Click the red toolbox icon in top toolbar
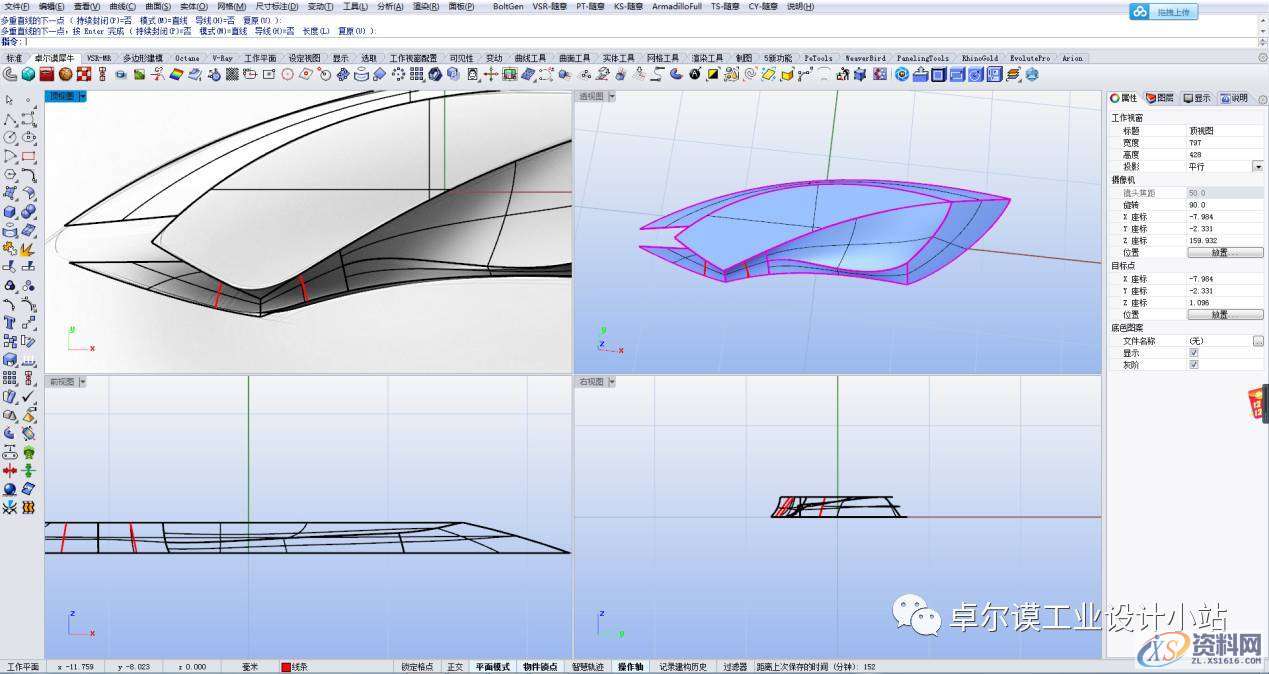Image resolution: width=1269 pixels, height=674 pixels. pyautogui.click(x=47, y=74)
